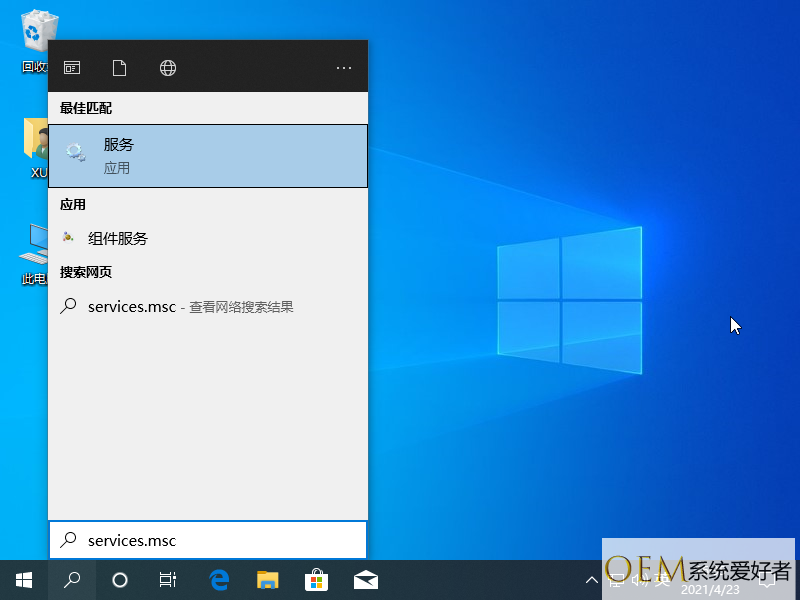Click the taskbar search magnifier button
Image resolution: width=800 pixels, height=600 pixels.
pyautogui.click(x=72, y=580)
